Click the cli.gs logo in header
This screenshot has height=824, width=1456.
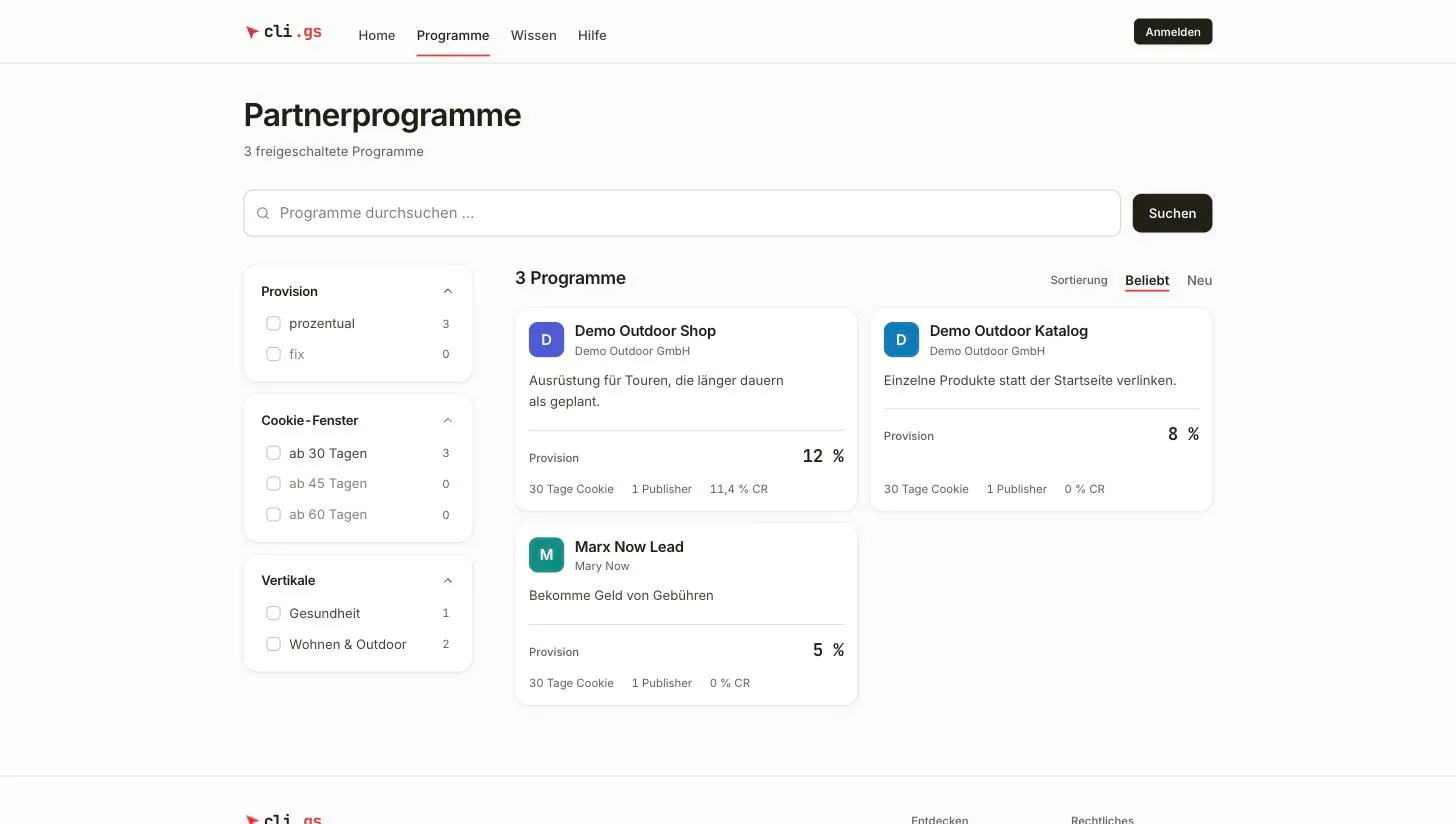tap(284, 32)
